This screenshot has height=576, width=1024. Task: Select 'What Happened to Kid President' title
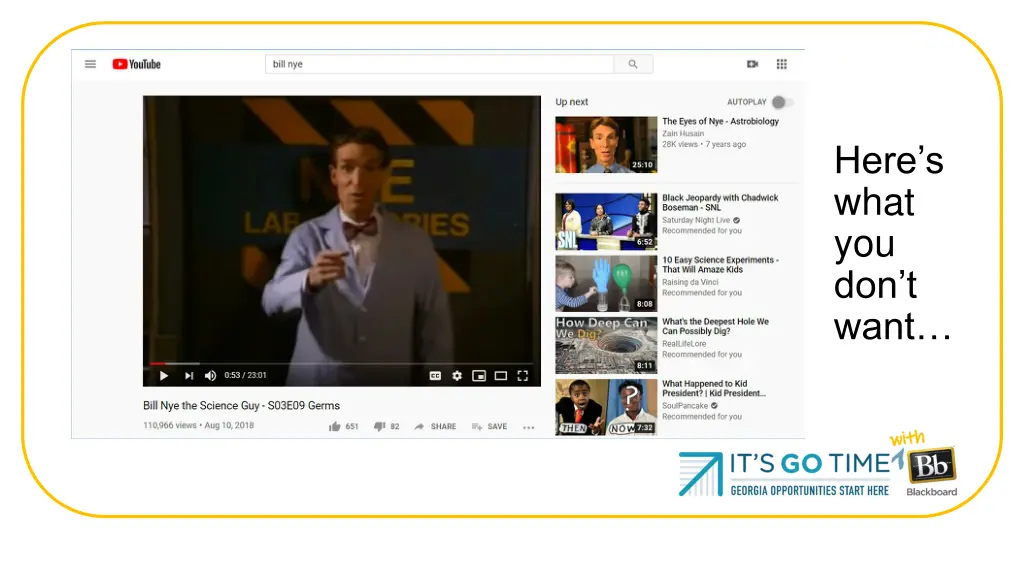[x=714, y=389]
